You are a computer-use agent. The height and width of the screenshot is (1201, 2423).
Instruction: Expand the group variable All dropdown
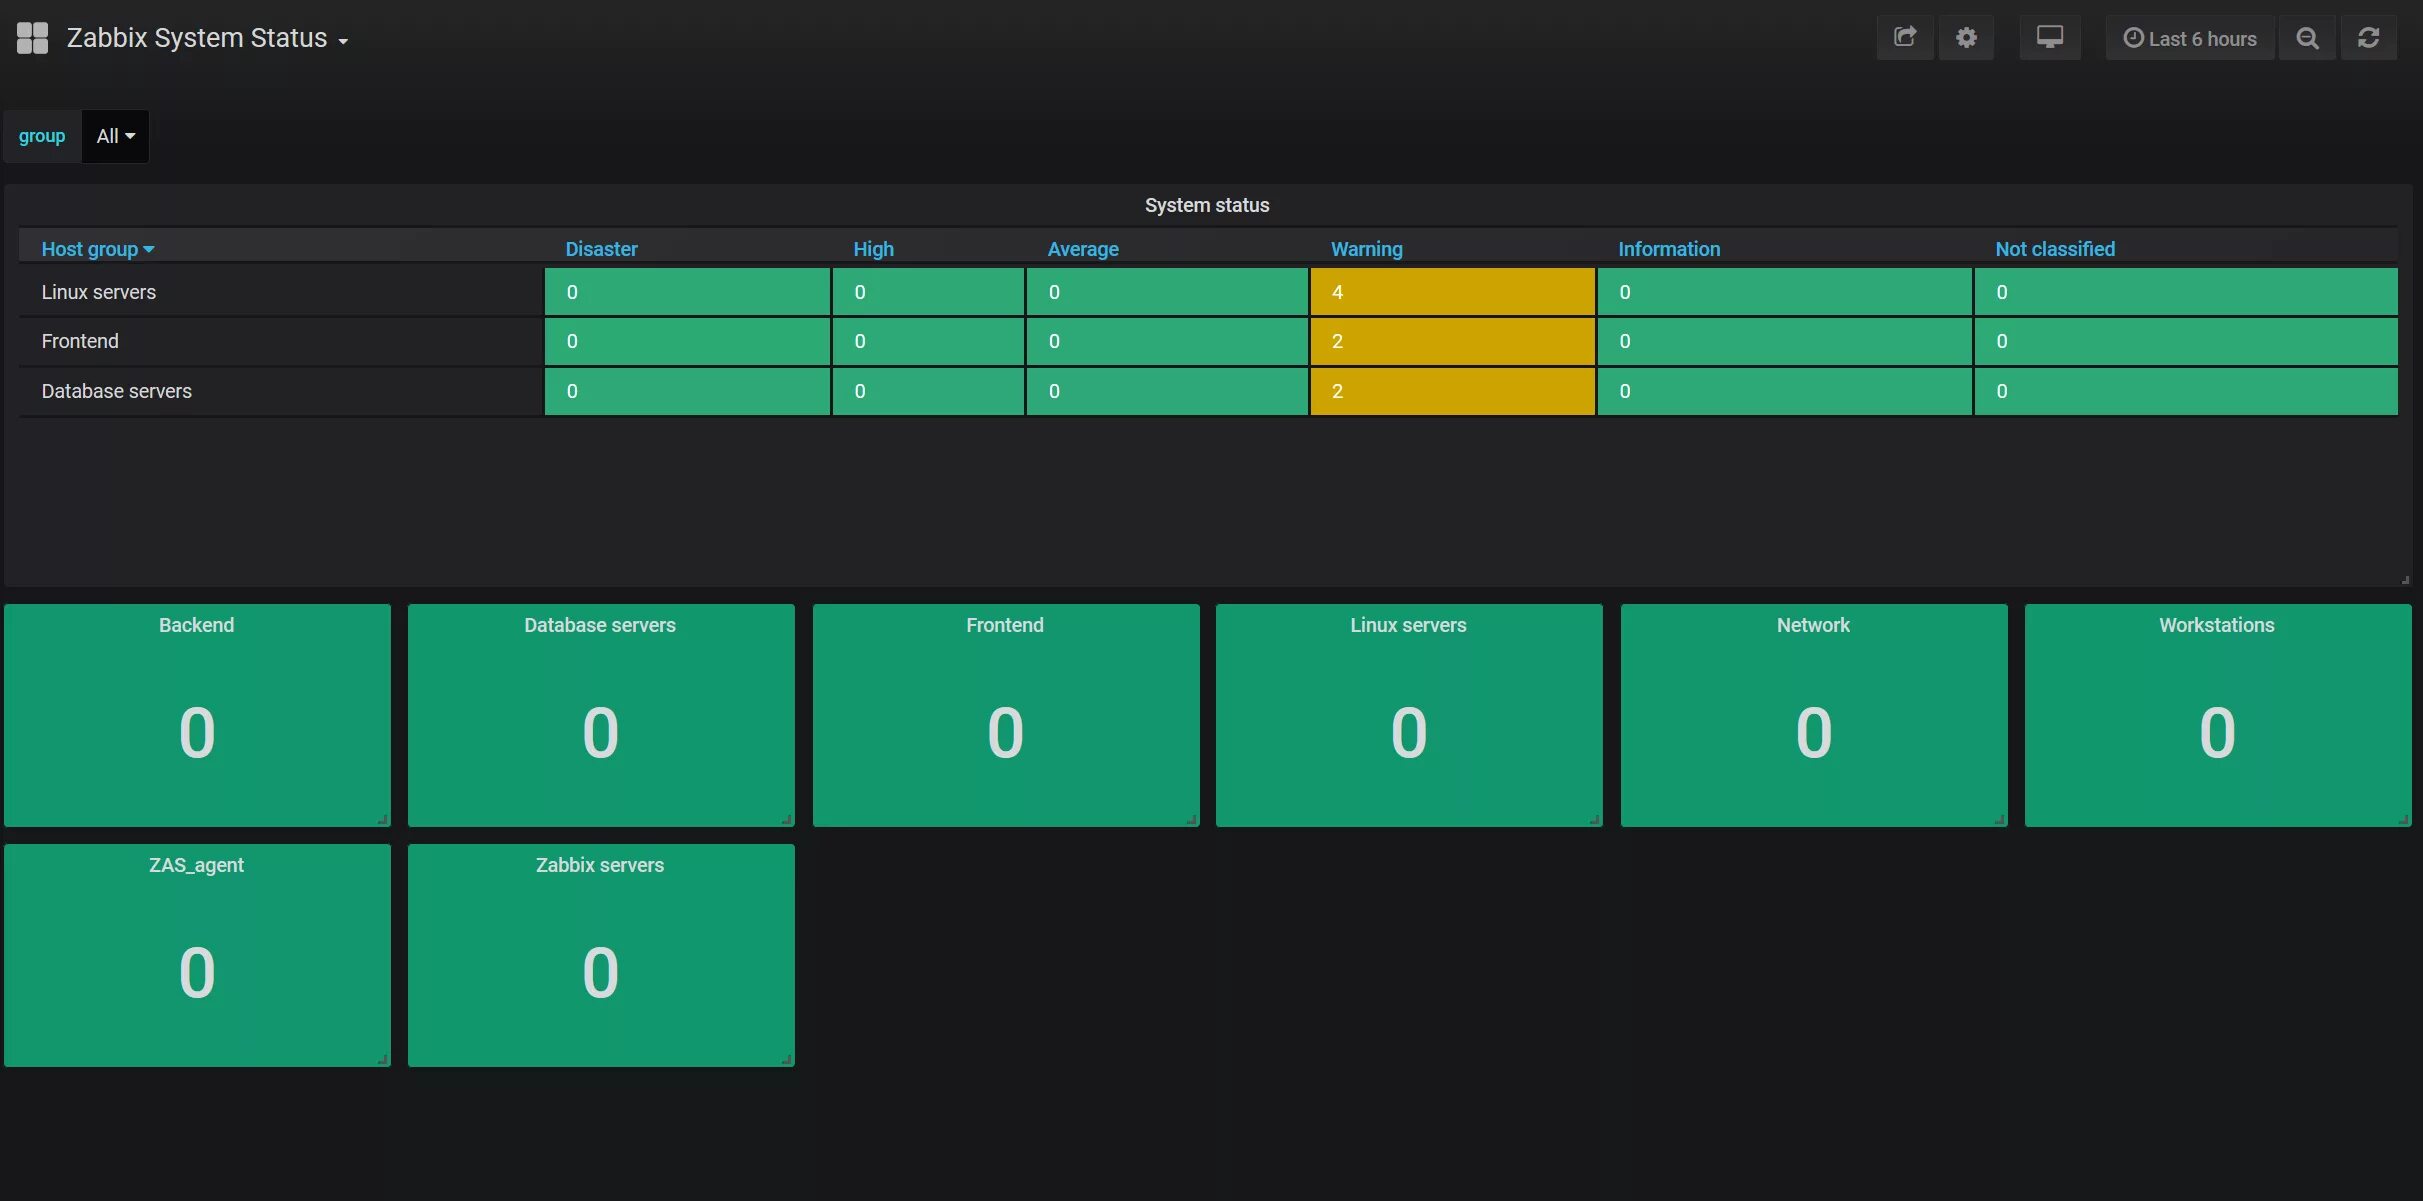coord(115,136)
